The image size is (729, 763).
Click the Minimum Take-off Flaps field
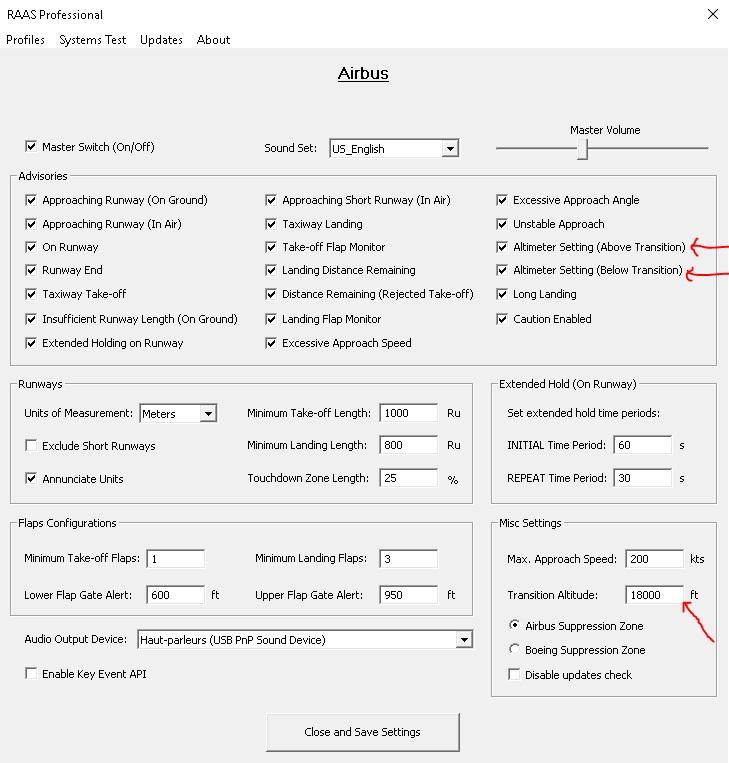coord(176,559)
